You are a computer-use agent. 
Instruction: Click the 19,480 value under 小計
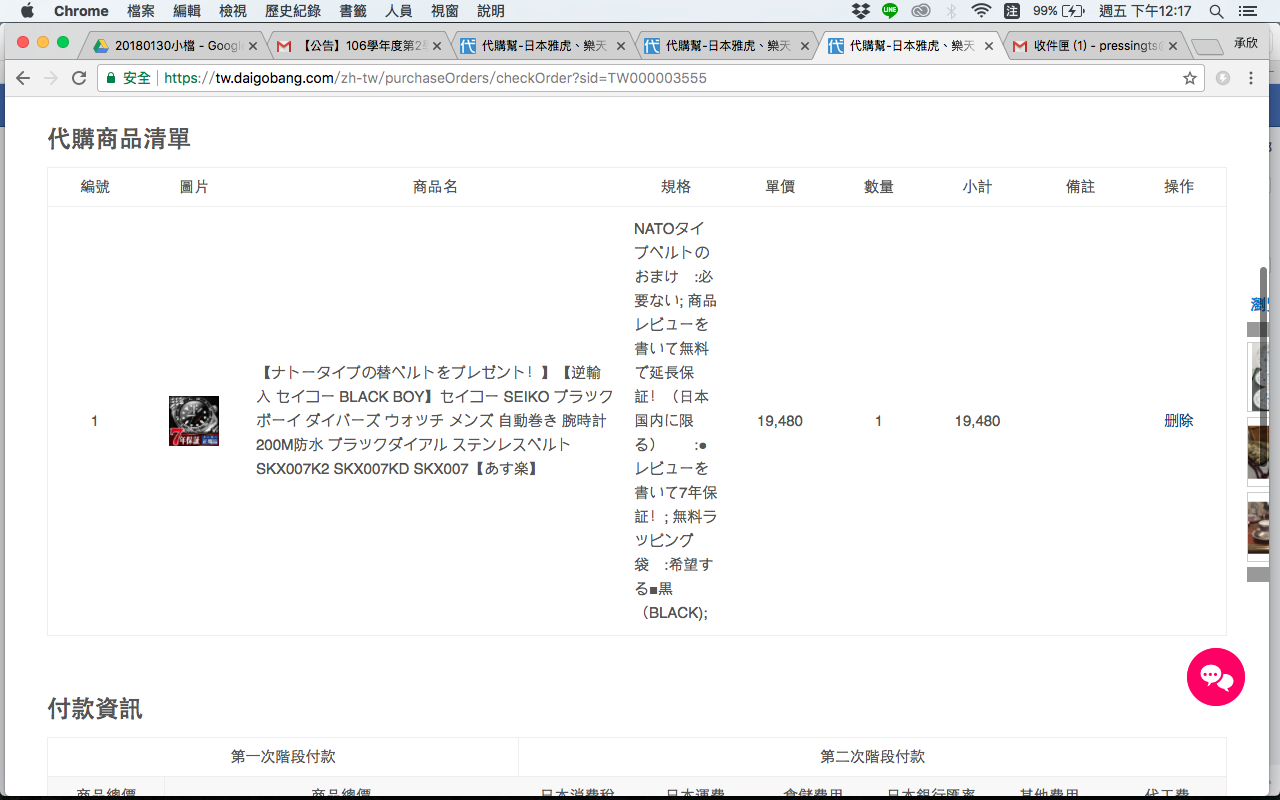click(x=977, y=421)
